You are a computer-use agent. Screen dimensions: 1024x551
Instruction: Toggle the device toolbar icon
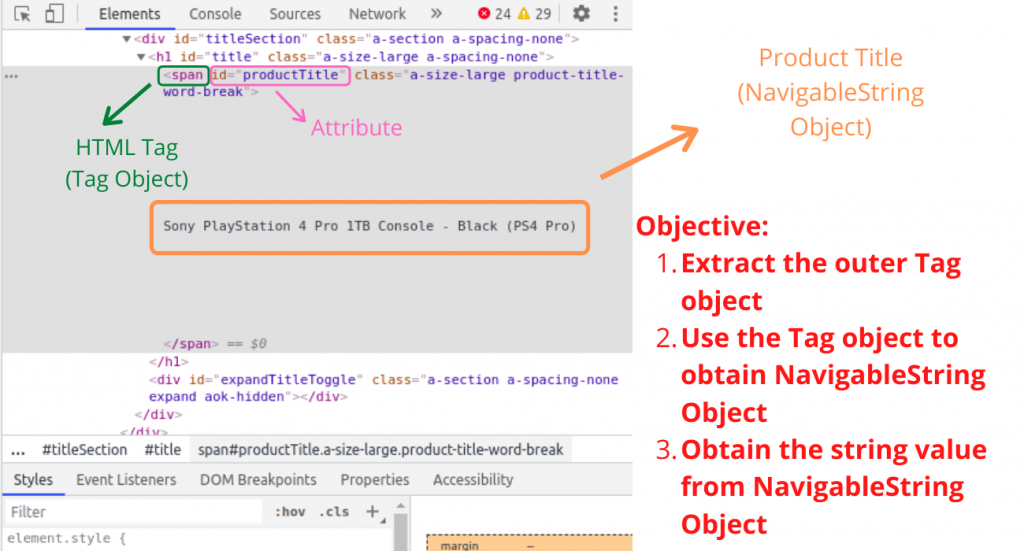point(54,14)
